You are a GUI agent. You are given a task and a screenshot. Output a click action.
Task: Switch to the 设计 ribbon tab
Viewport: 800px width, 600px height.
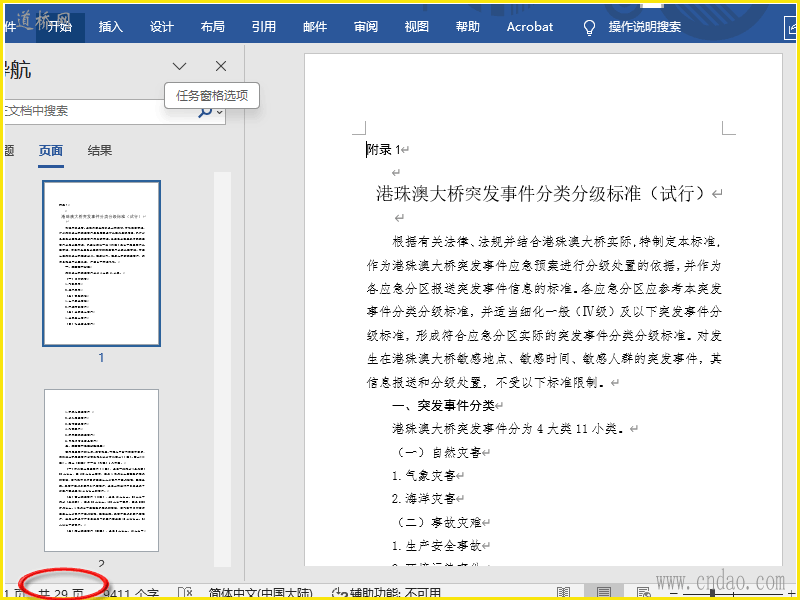[162, 27]
